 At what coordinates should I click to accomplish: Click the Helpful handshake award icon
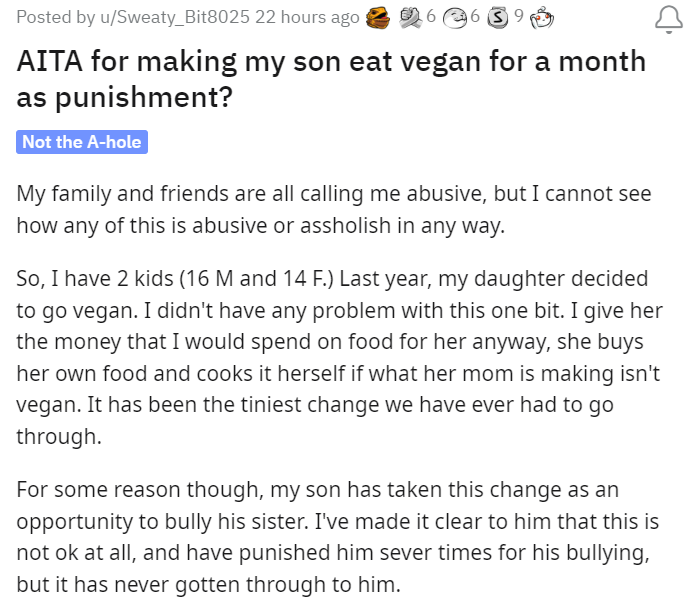(x=410, y=17)
